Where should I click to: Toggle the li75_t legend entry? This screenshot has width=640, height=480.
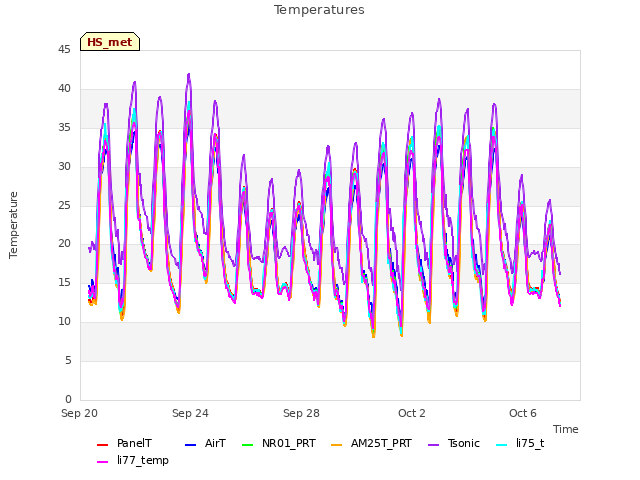click(x=520, y=444)
